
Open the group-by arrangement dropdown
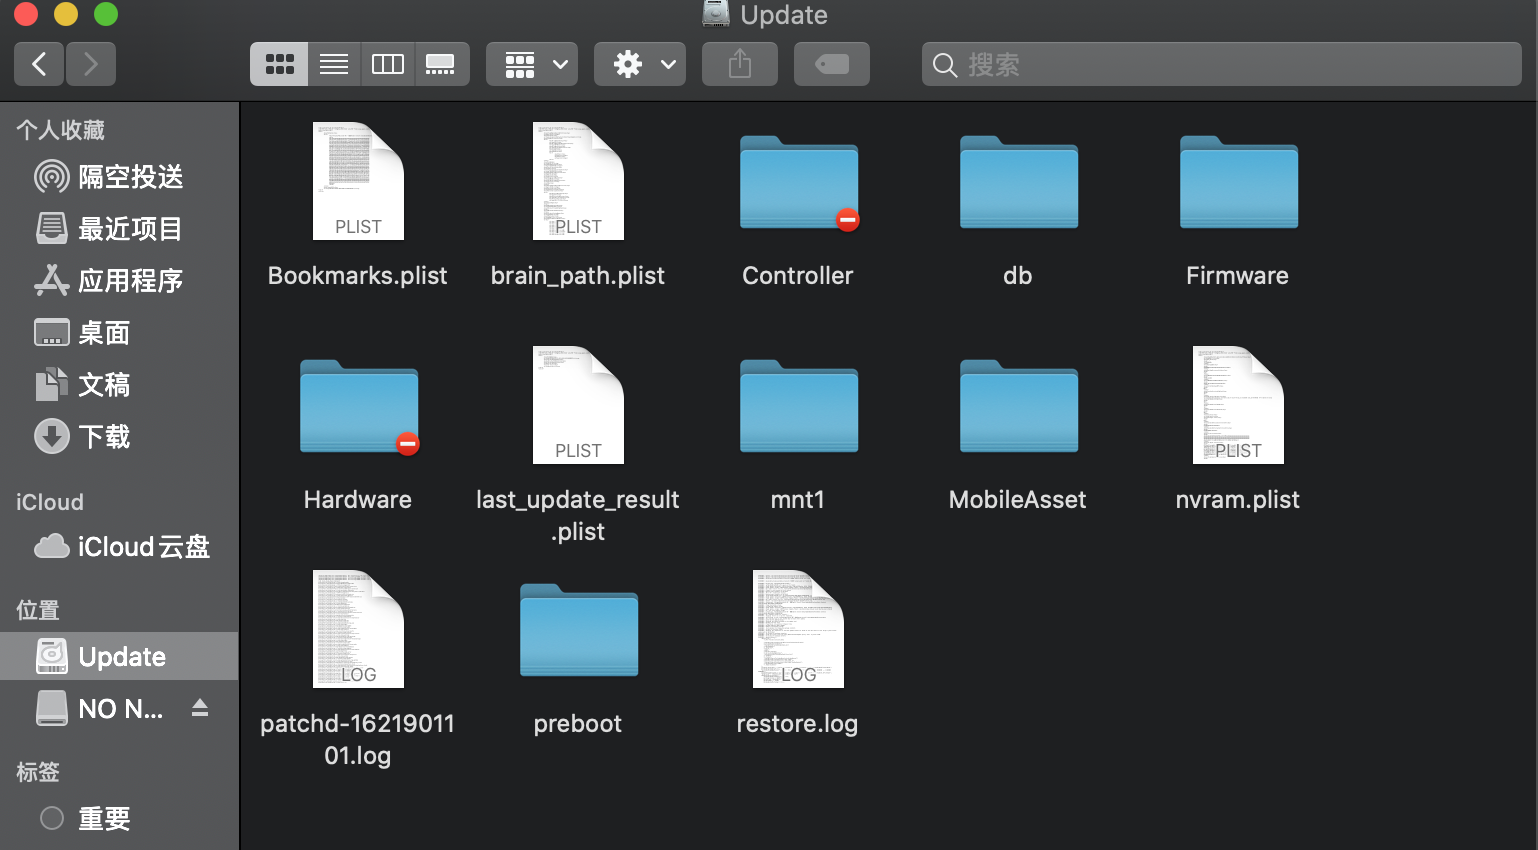coord(533,65)
